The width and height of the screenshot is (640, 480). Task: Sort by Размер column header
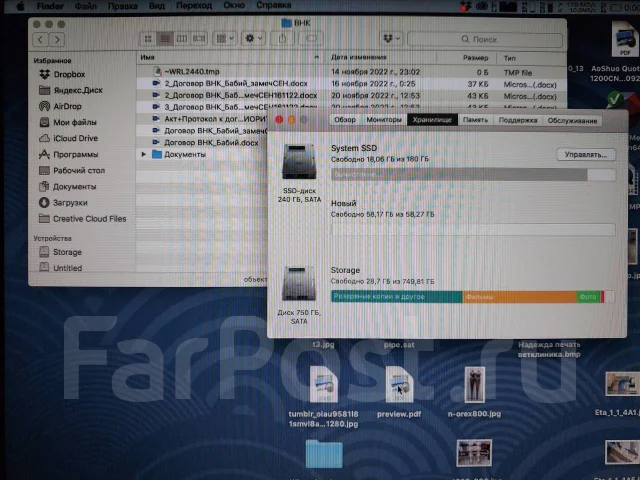(475, 58)
